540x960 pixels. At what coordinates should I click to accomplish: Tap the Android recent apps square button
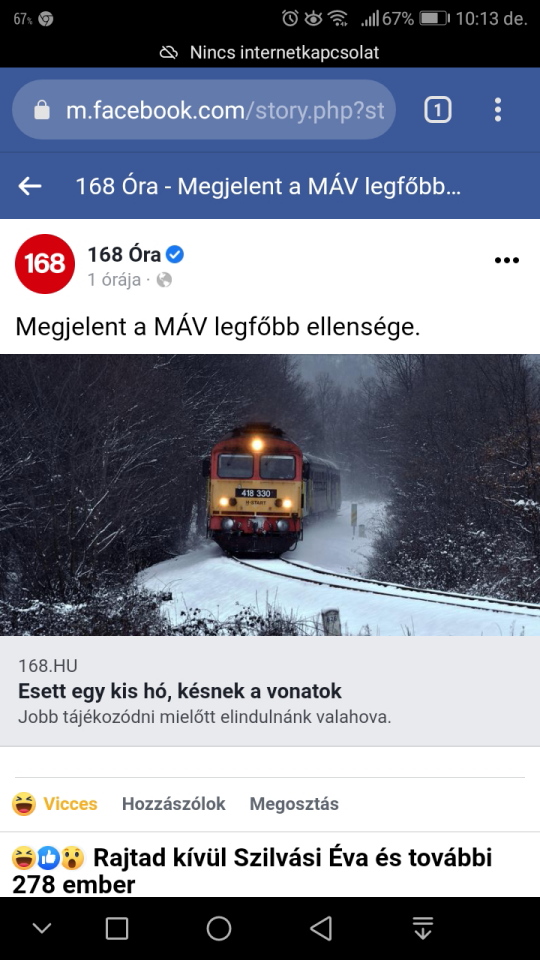[x=116, y=928]
